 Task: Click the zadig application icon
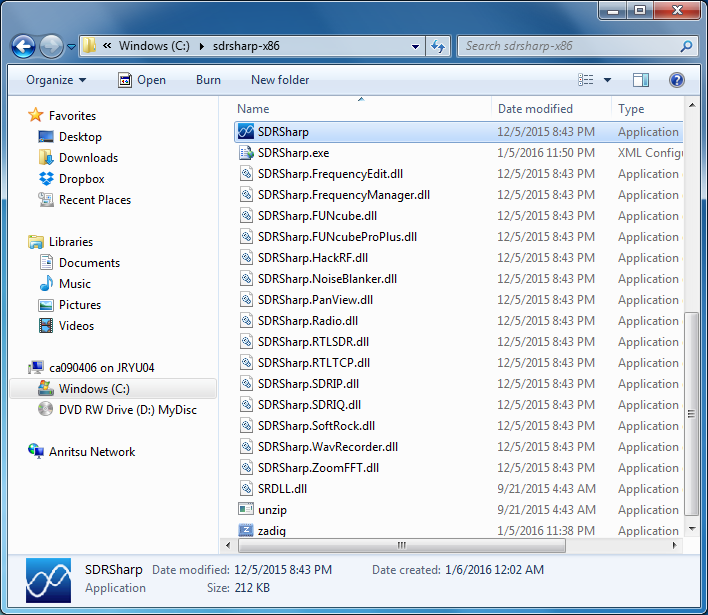click(246, 530)
